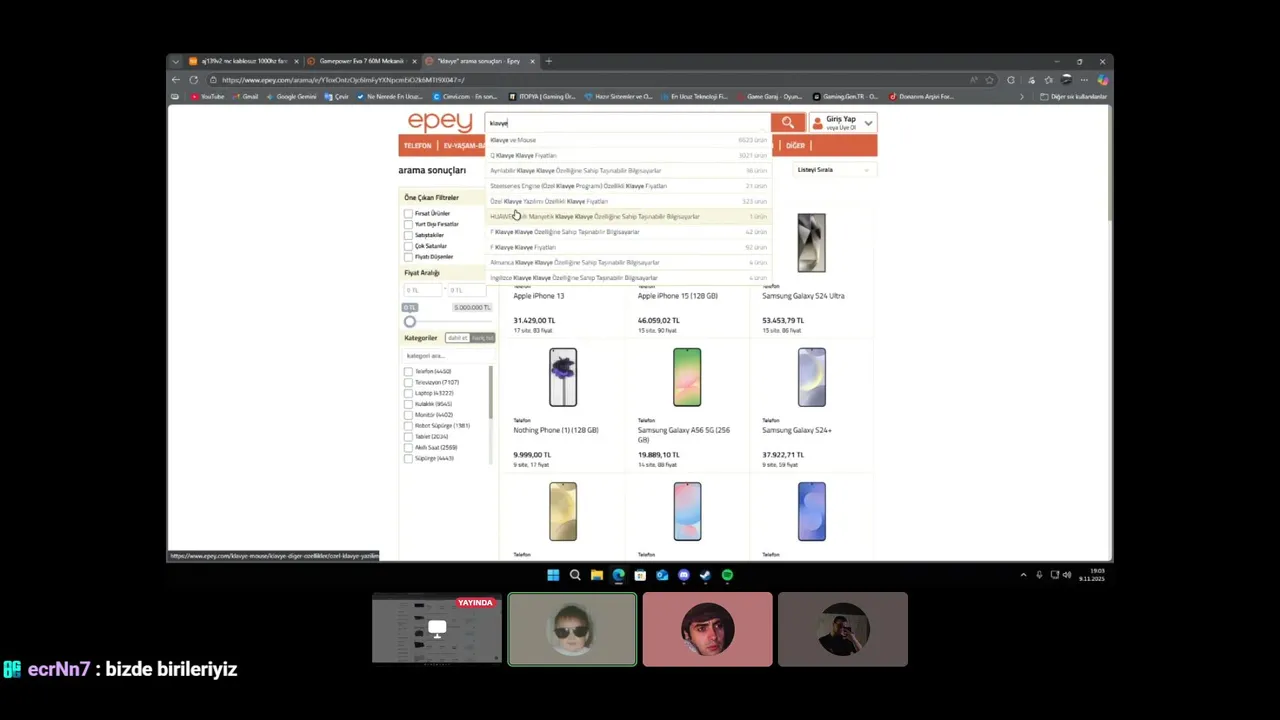Open File Explorer from taskbar
The height and width of the screenshot is (720, 1280).
point(597,575)
